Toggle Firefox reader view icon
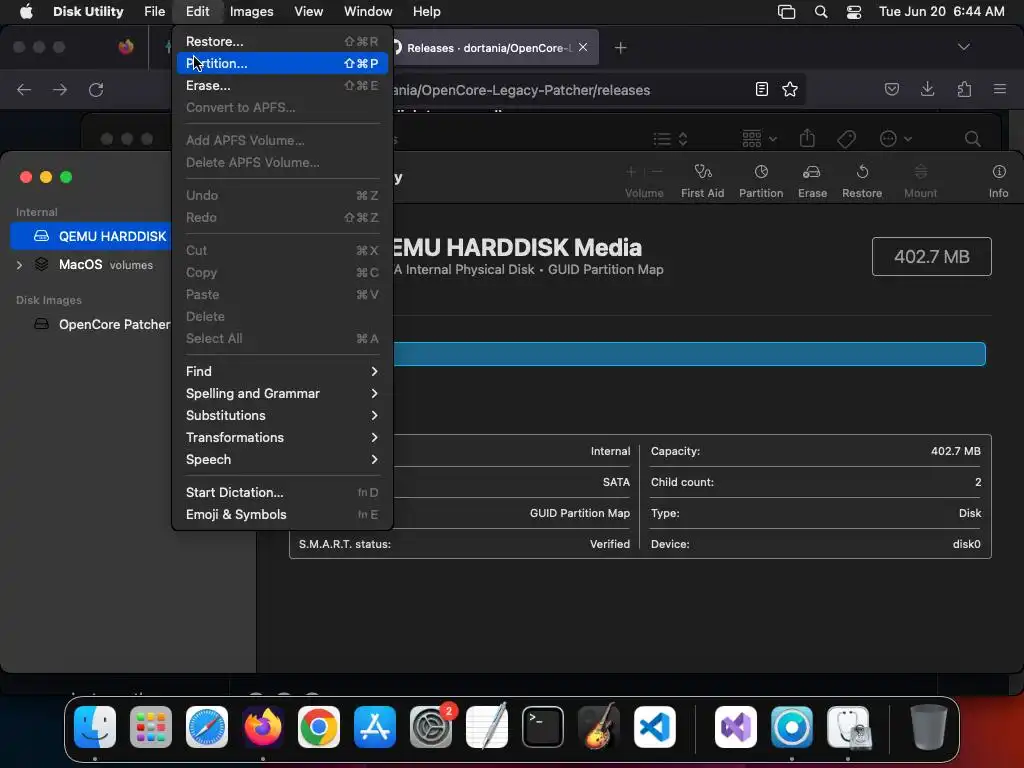This screenshot has width=1024, height=768. tap(761, 89)
